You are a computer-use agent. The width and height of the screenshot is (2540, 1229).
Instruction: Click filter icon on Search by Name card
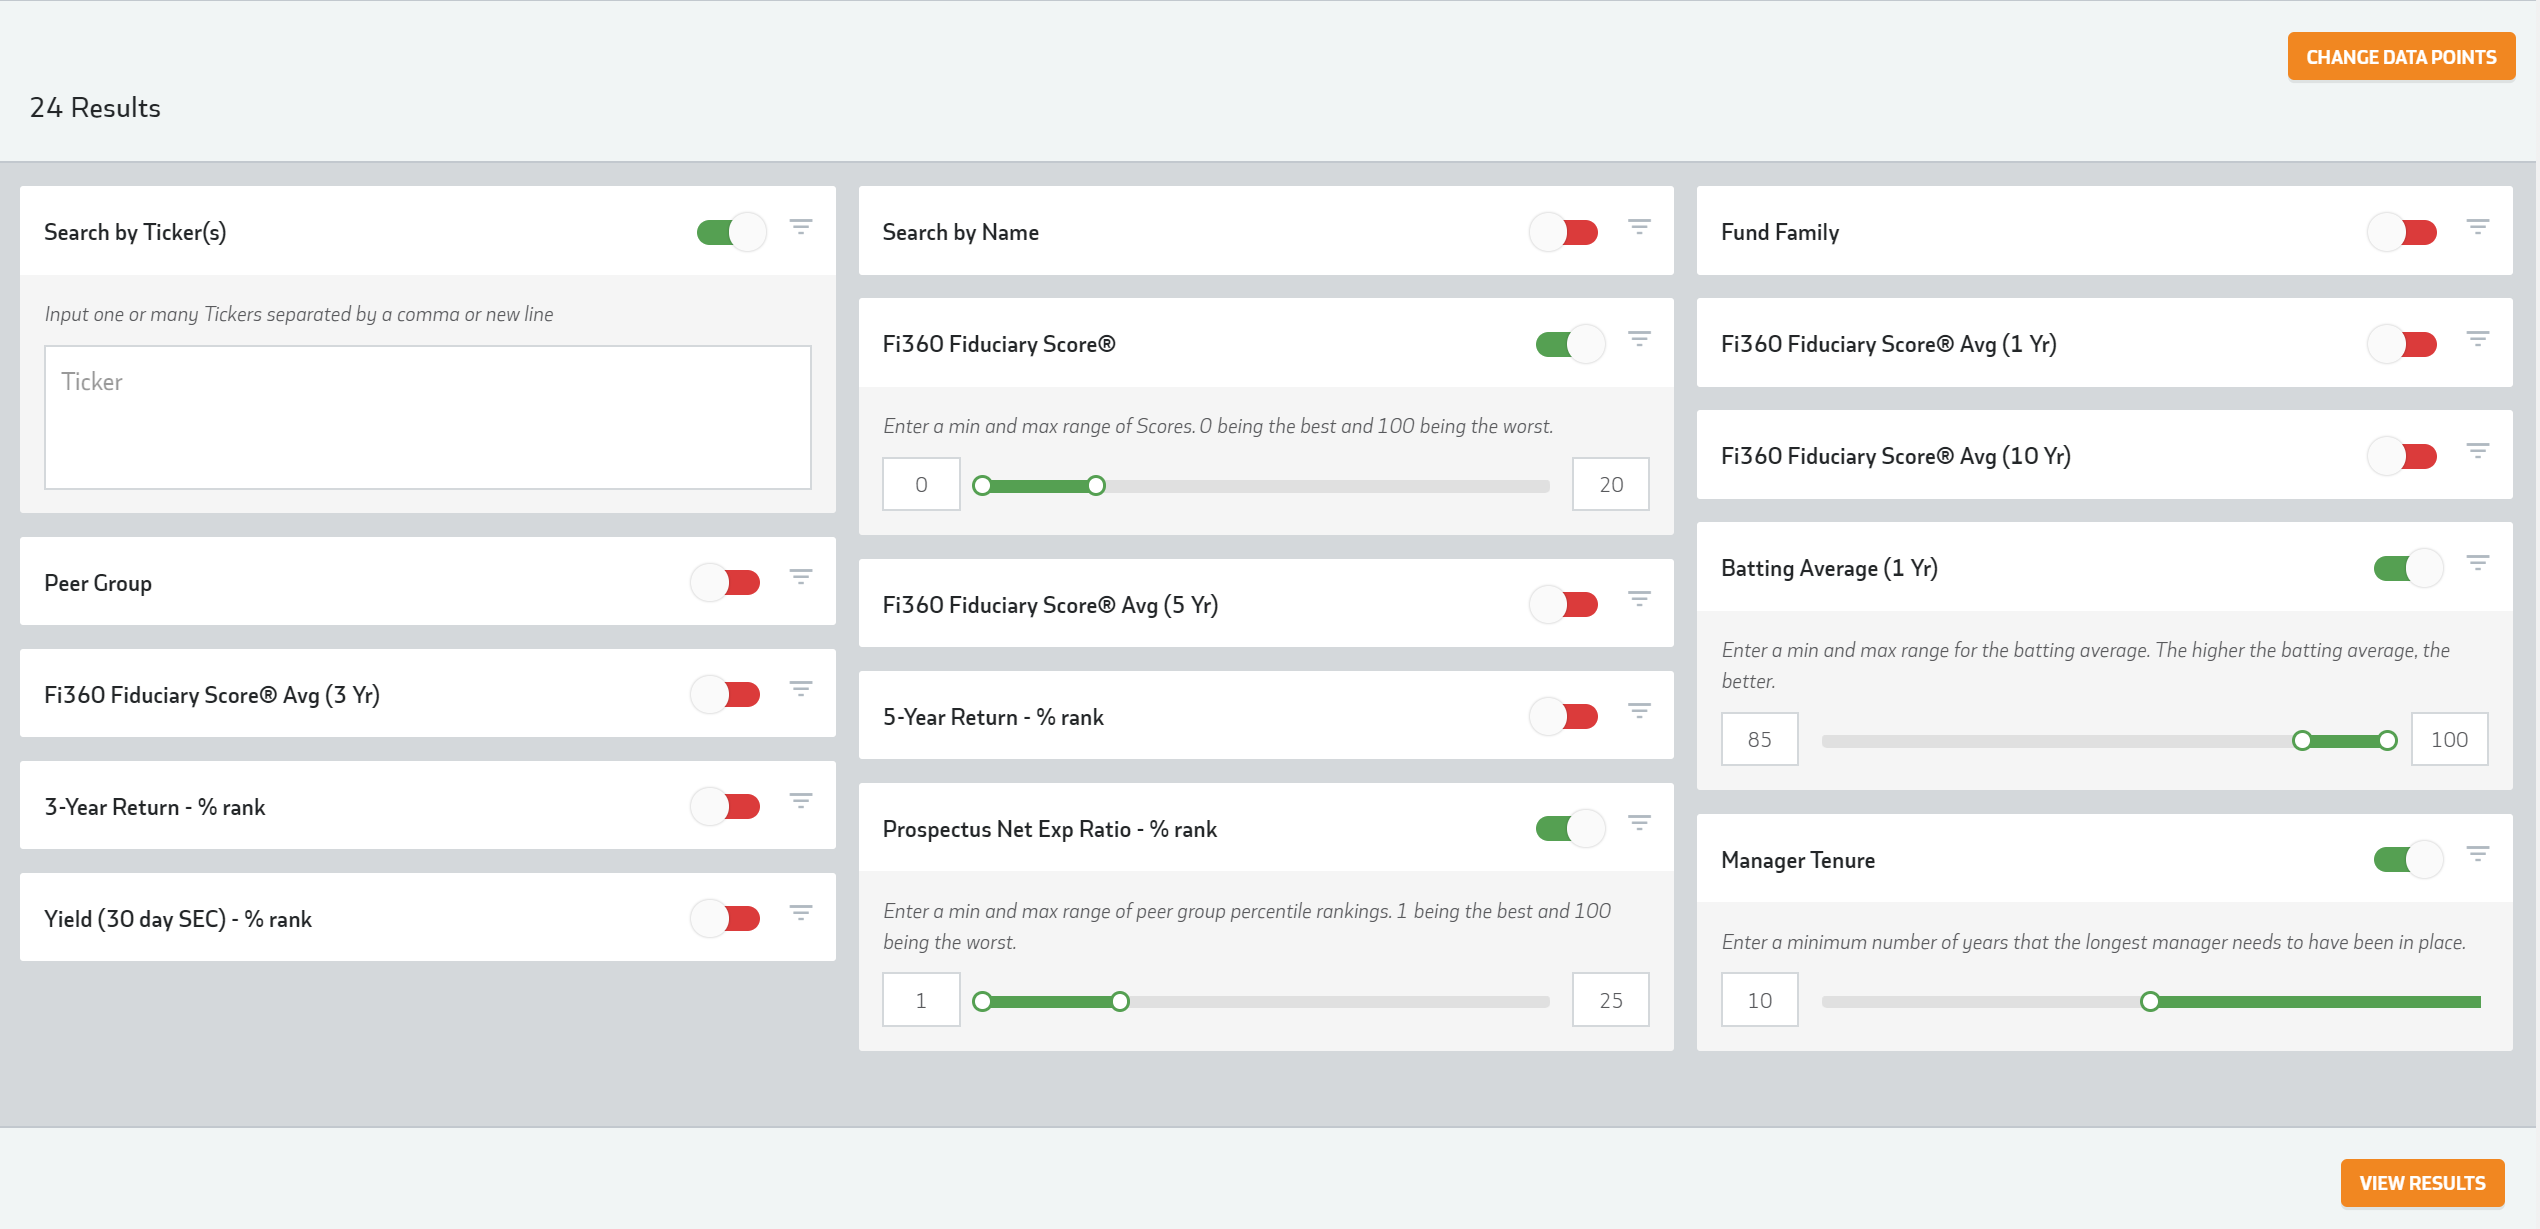(1638, 227)
